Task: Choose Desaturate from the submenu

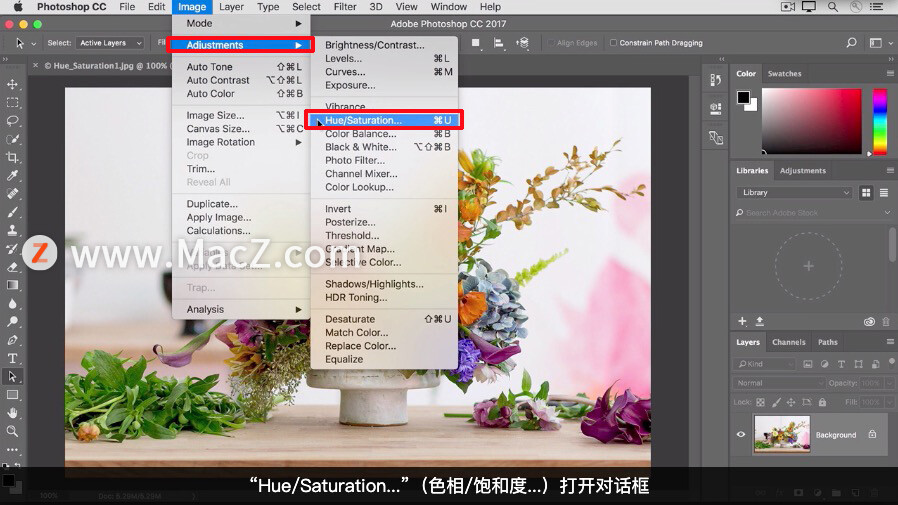Action: [384, 319]
